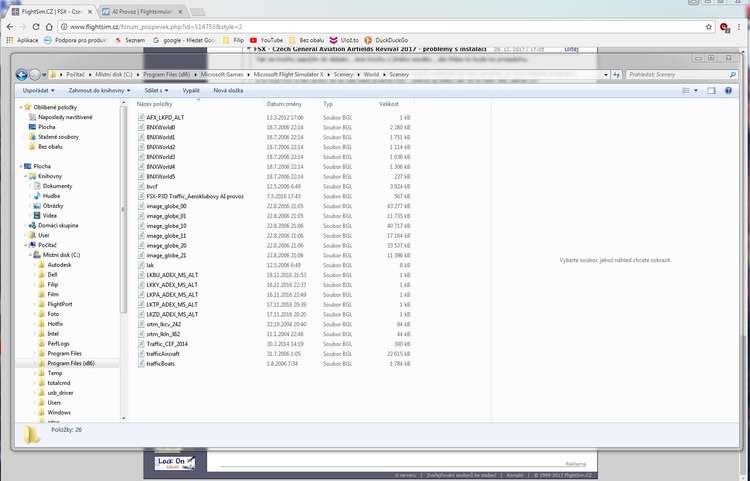Collapse the Počítač tree node

coord(26,245)
